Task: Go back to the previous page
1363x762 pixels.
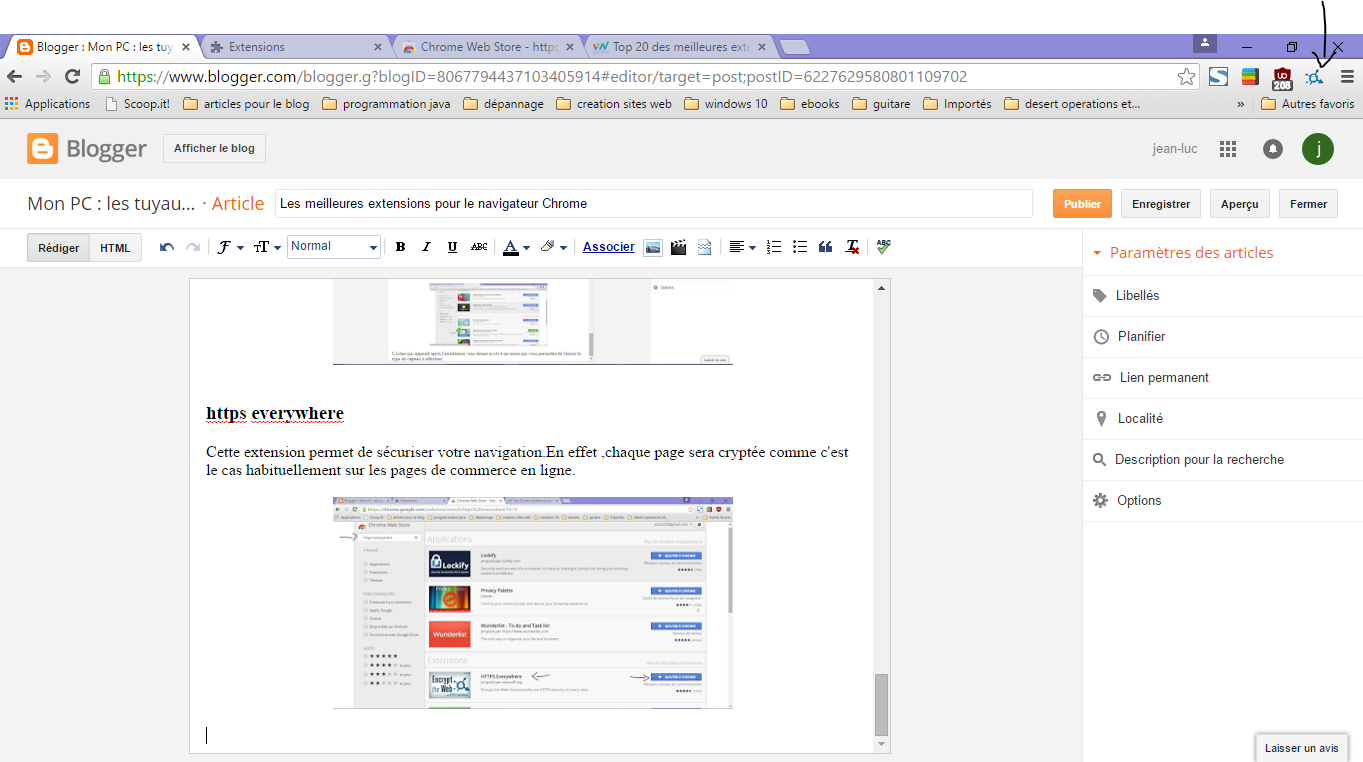Action: point(15,77)
